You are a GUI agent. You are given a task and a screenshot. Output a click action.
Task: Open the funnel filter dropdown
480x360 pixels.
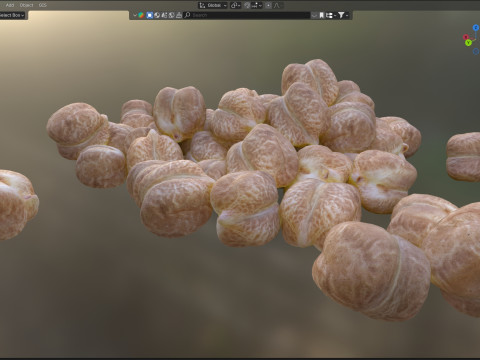[343, 15]
